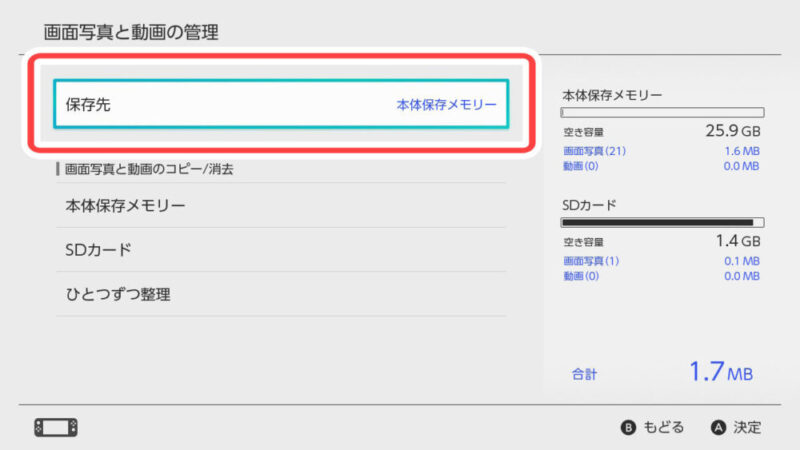This screenshot has height=450, width=800.
Task: Click the circular A button icon
Action: coord(718,427)
